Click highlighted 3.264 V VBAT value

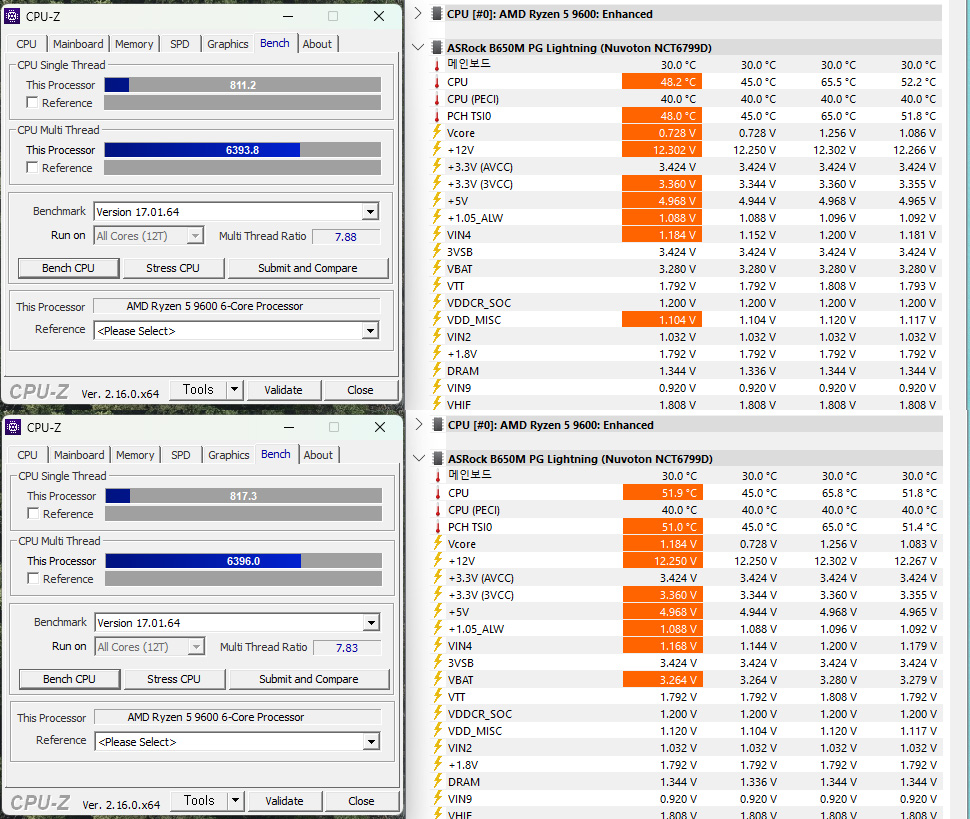[663, 680]
